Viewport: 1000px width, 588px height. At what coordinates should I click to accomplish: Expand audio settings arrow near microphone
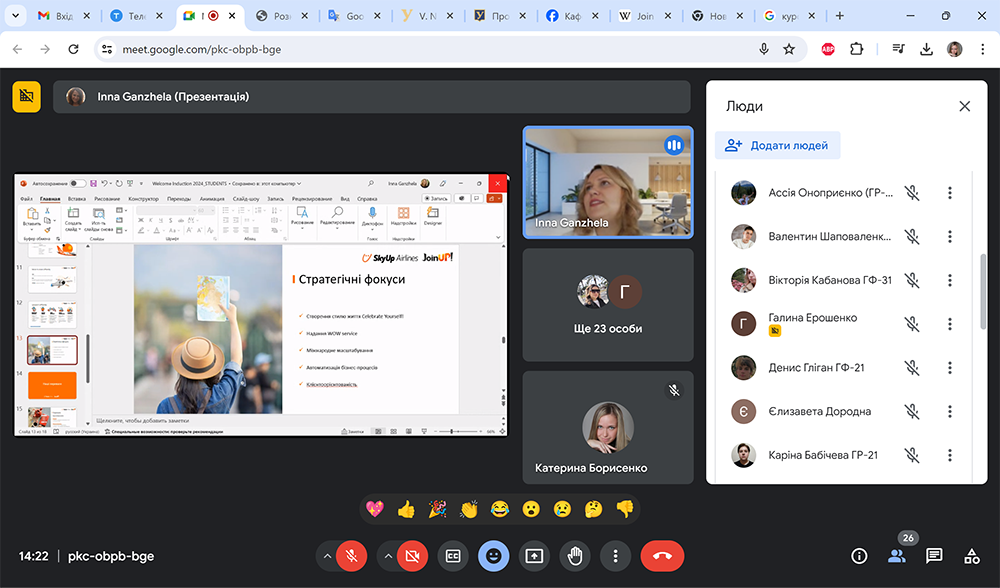[326, 556]
